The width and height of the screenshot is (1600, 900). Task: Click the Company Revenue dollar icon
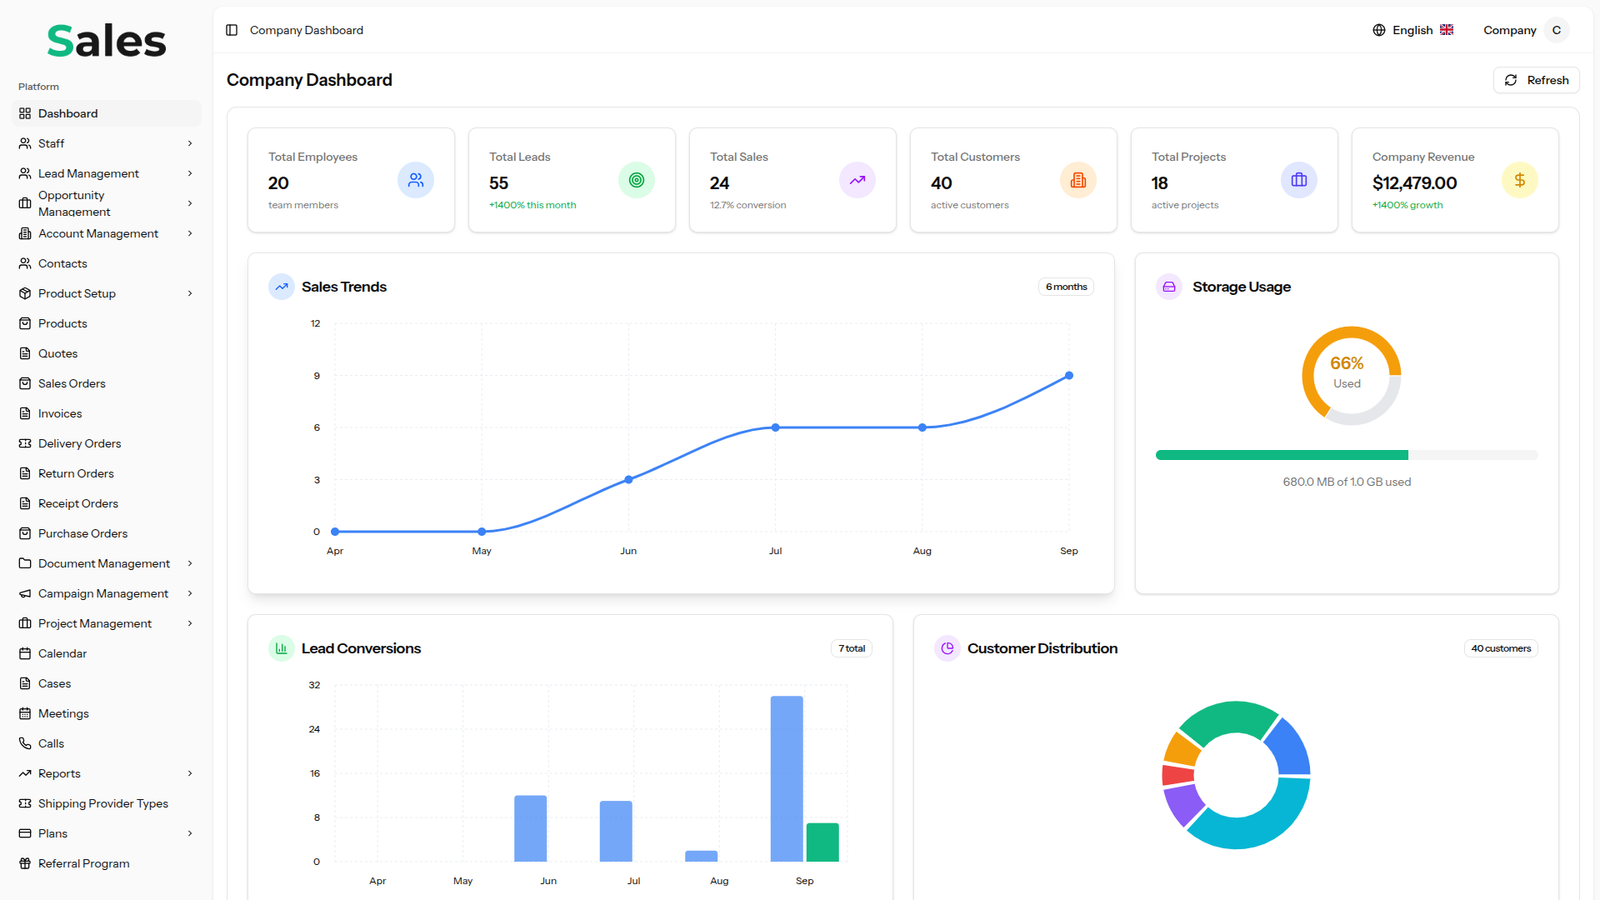(x=1519, y=180)
